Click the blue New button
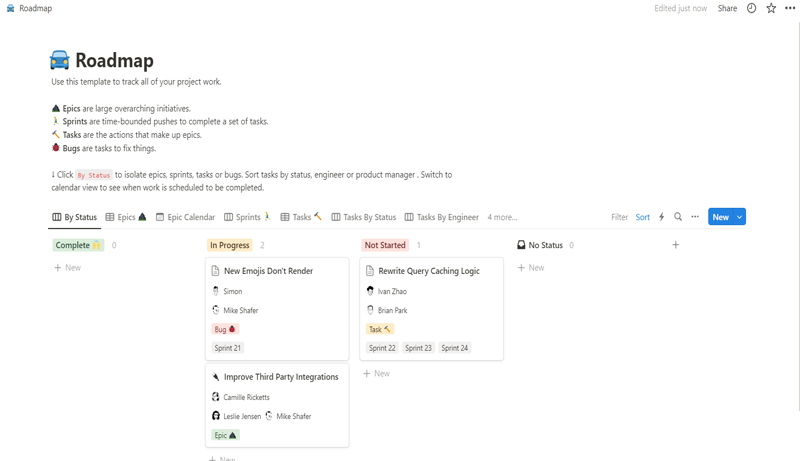Image resolution: width=800 pixels, height=461 pixels. (720, 217)
